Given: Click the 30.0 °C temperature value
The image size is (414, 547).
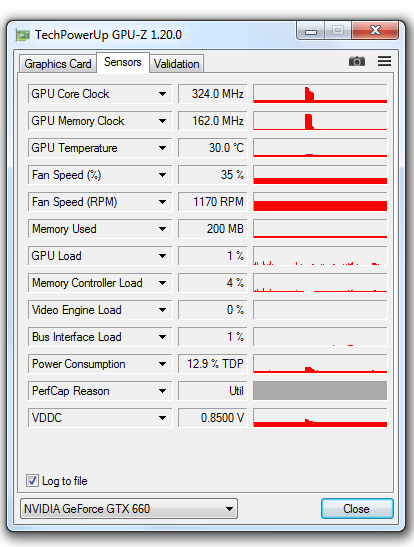Looking at the screenshot, I should [x=213, y=148].
